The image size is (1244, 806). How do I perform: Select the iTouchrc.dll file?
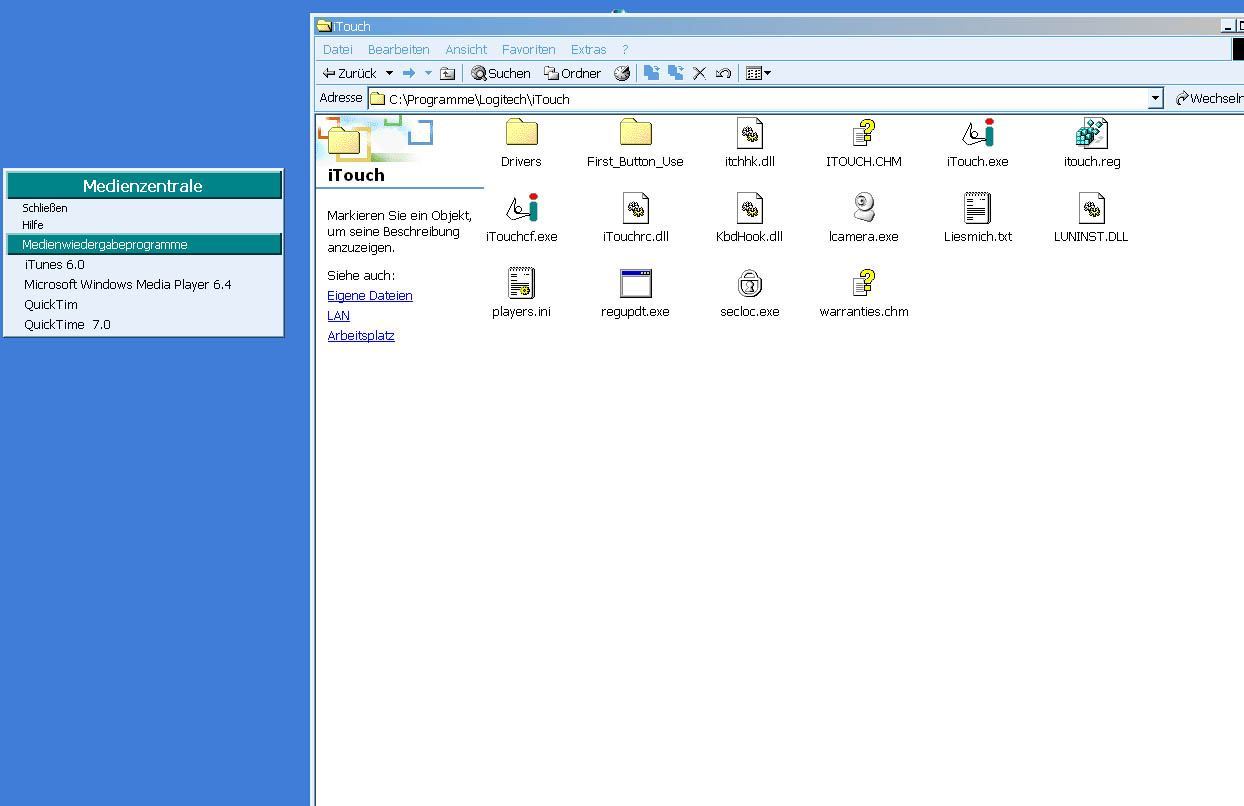(635, 218)
